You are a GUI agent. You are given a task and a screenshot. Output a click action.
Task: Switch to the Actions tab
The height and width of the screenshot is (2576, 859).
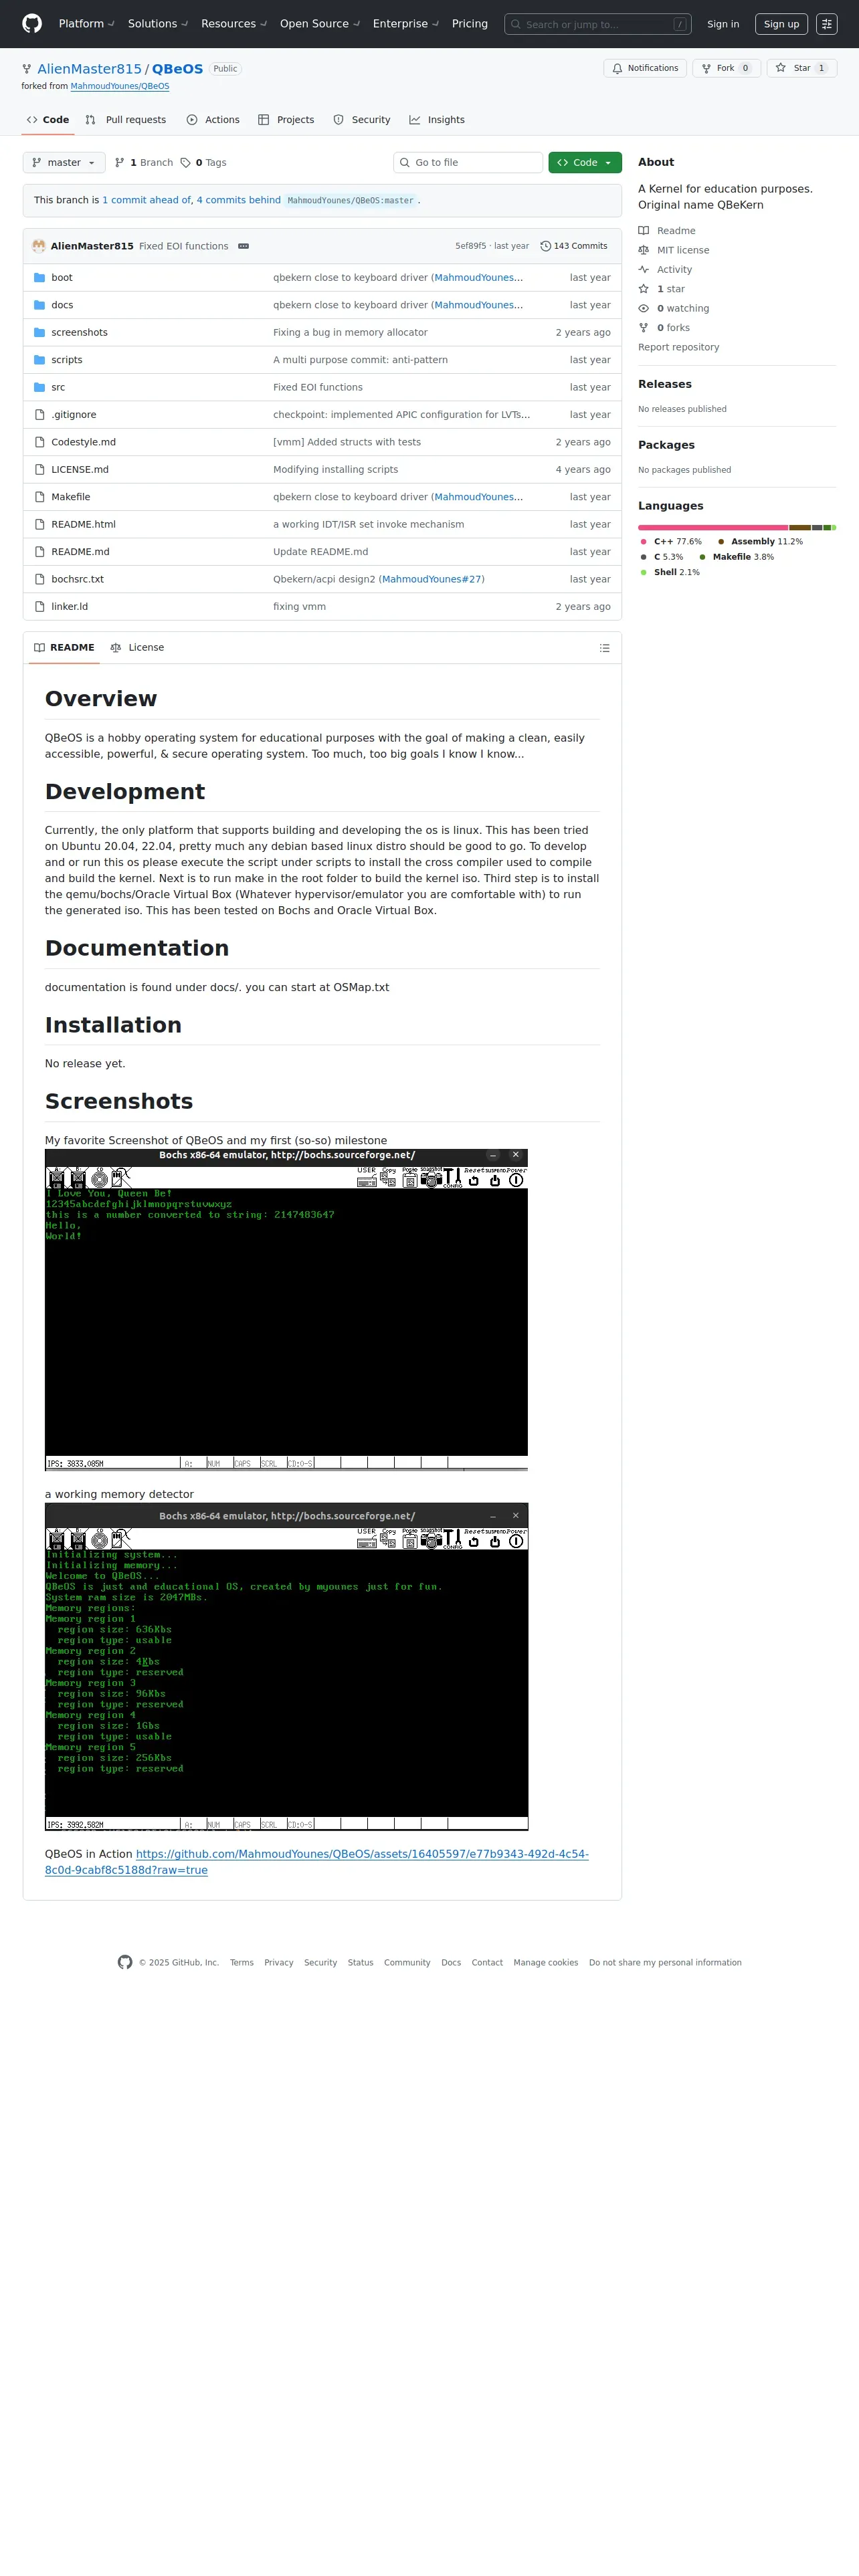(x=213, y=120)
